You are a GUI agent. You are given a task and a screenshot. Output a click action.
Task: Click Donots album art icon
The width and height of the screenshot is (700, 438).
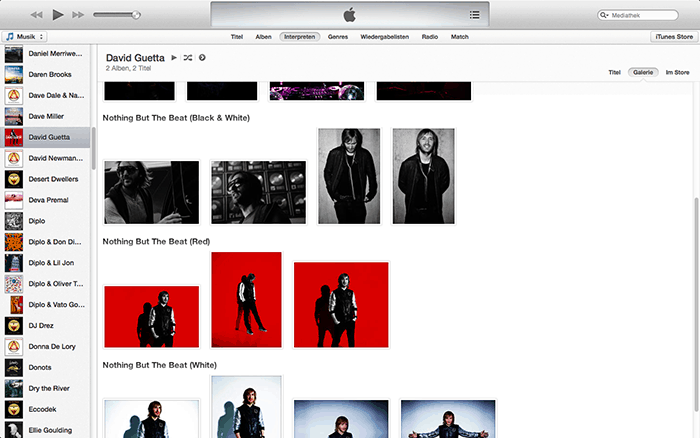click(14, 368)
